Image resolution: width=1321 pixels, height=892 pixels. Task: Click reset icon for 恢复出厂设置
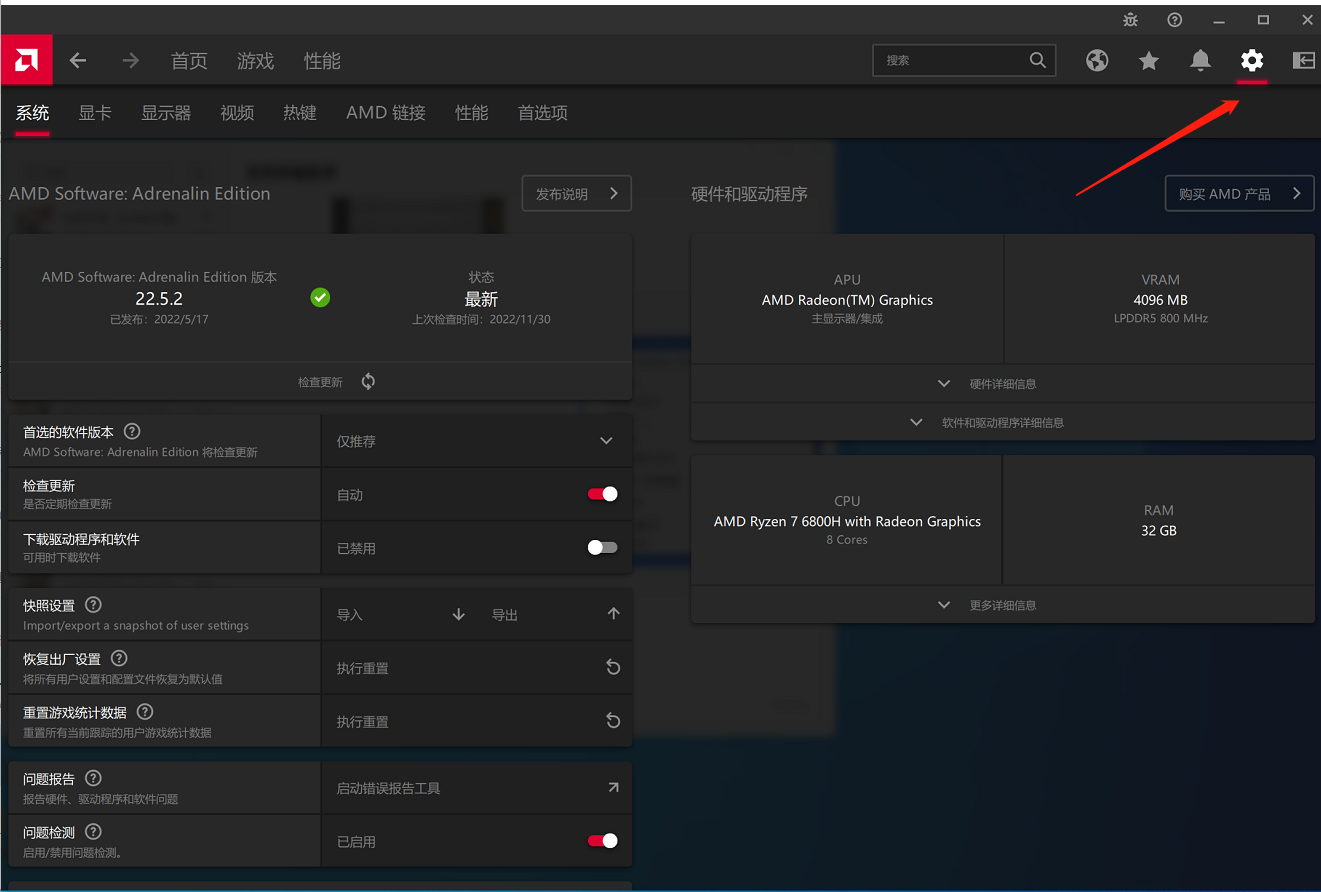click(614, 667)
